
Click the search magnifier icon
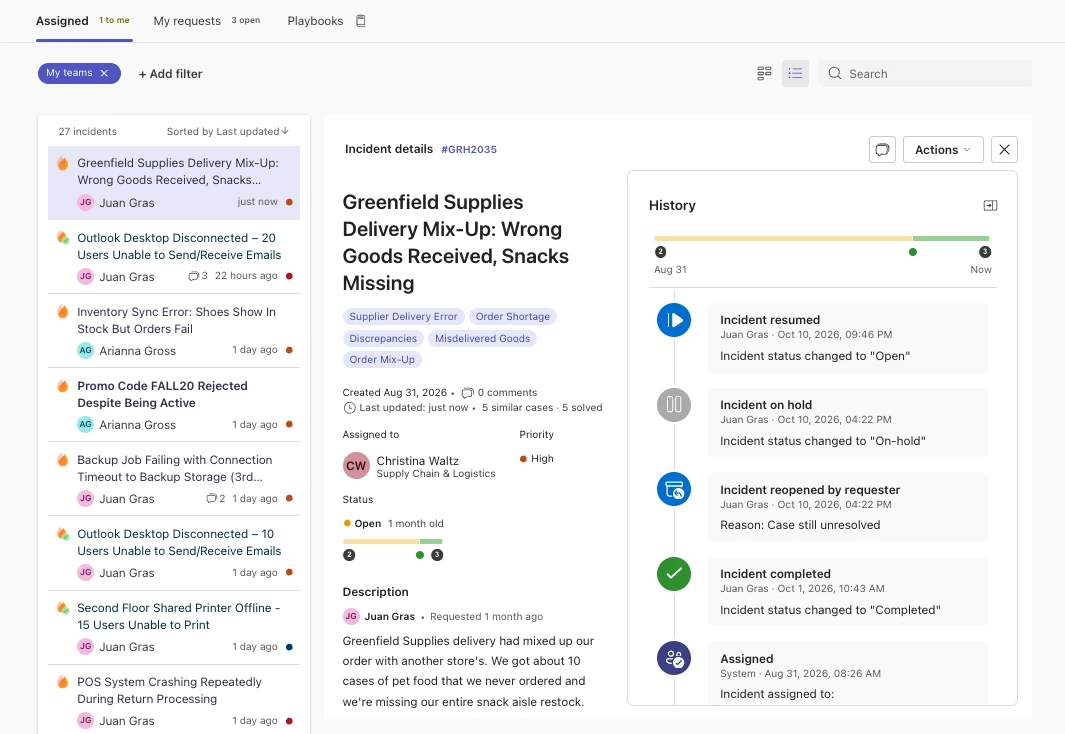835,73
